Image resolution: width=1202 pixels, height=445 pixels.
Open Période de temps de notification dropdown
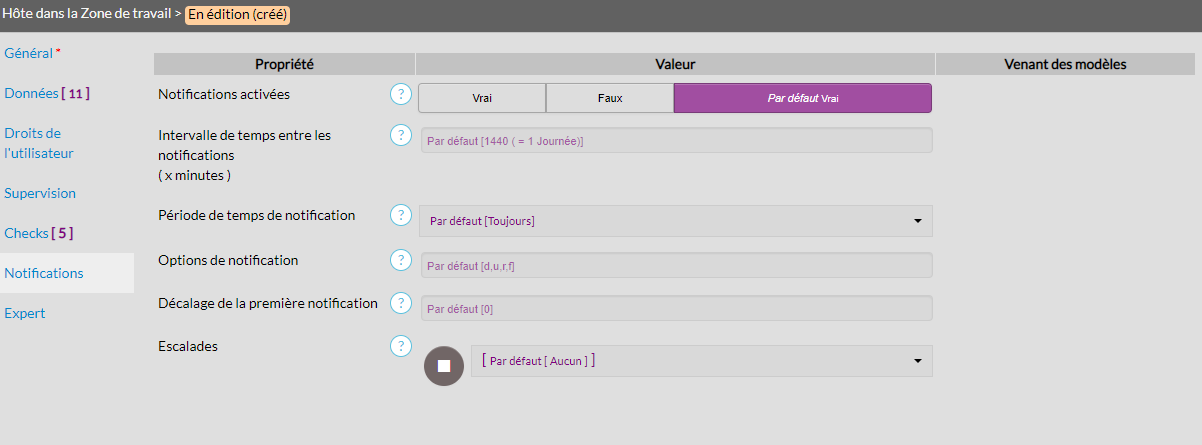(x=675, y=221)
